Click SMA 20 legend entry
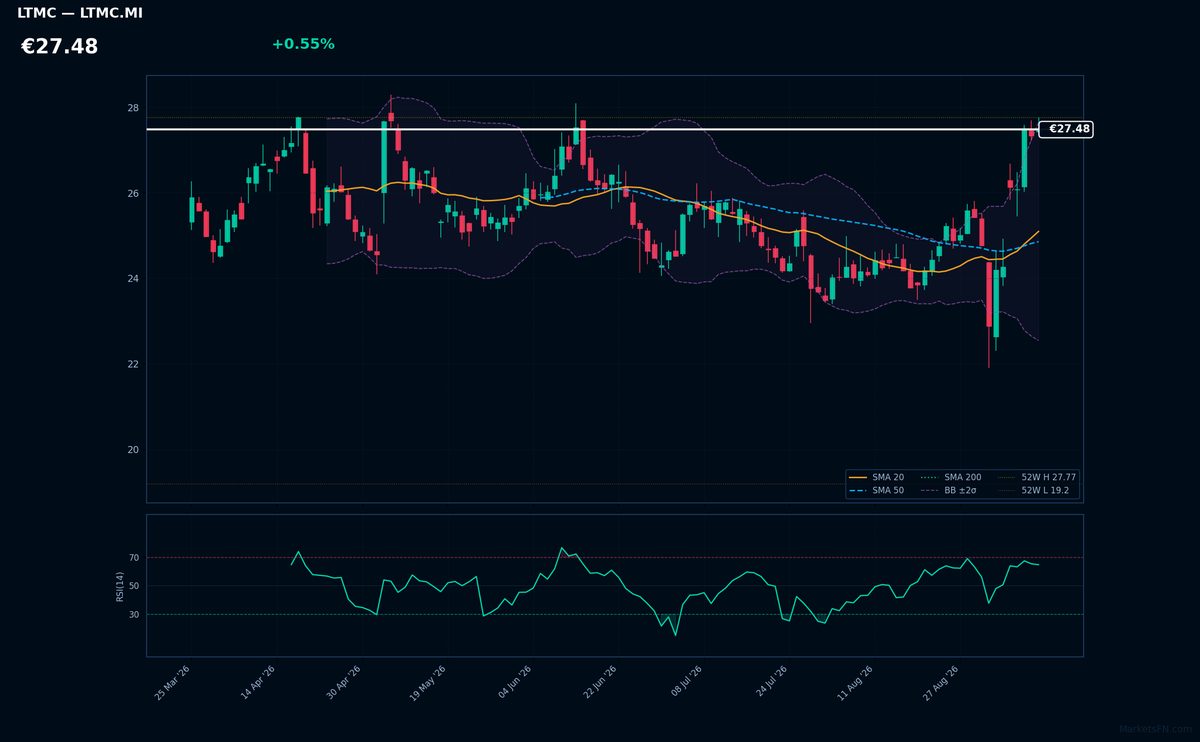Screen dimensions: 1200x742 click(877, 477)
